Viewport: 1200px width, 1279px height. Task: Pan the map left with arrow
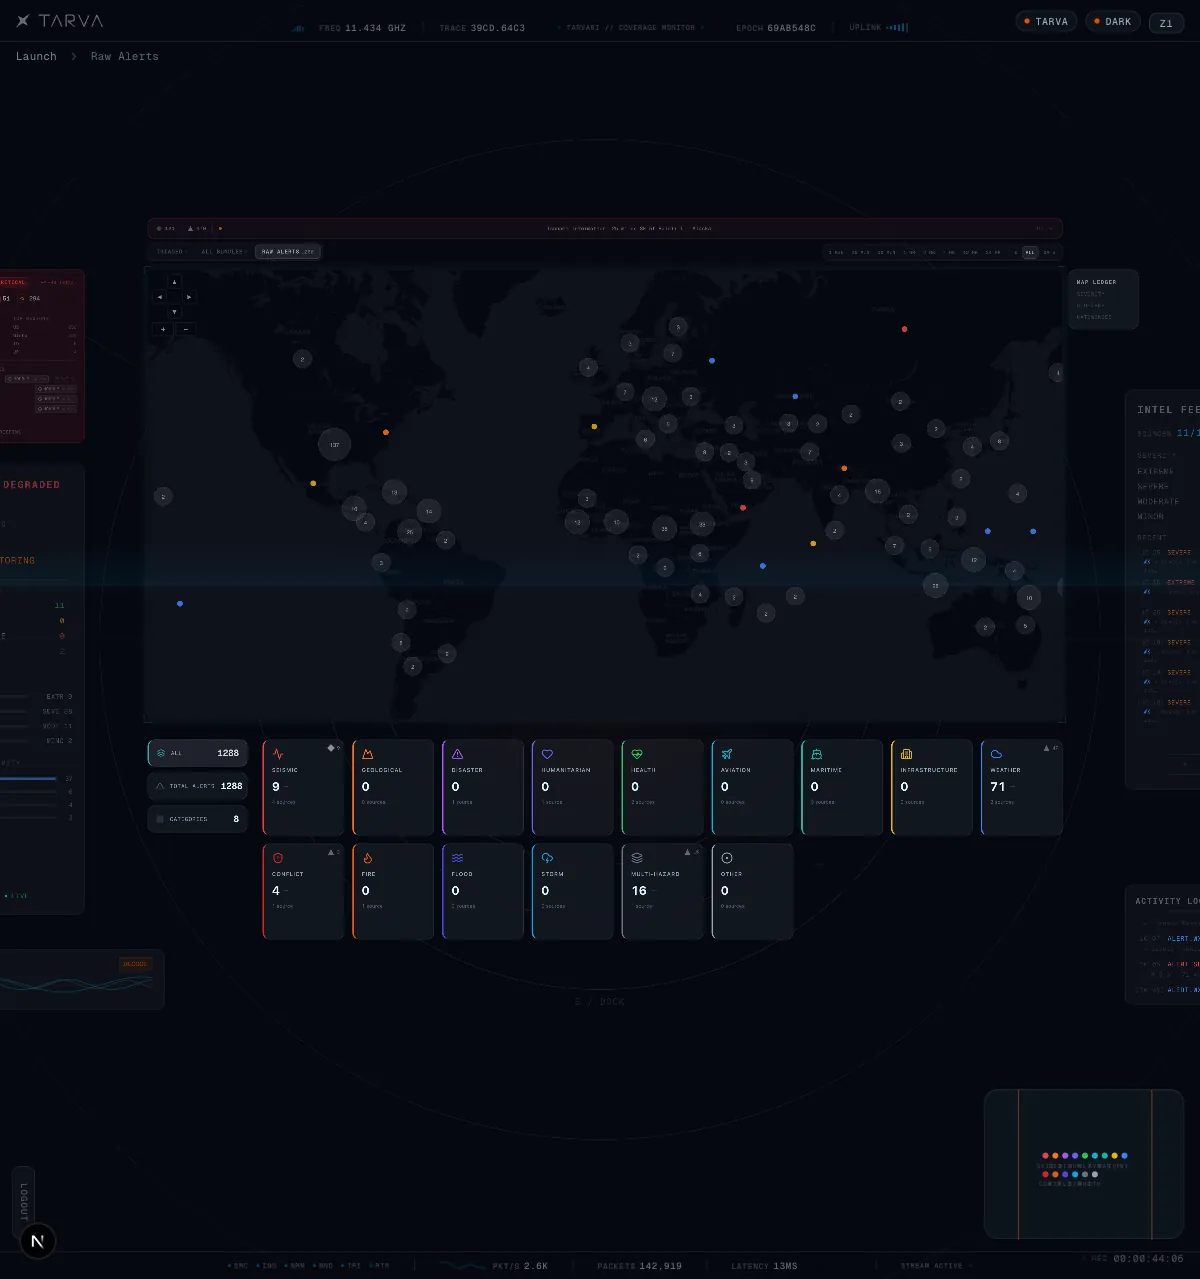160,297
